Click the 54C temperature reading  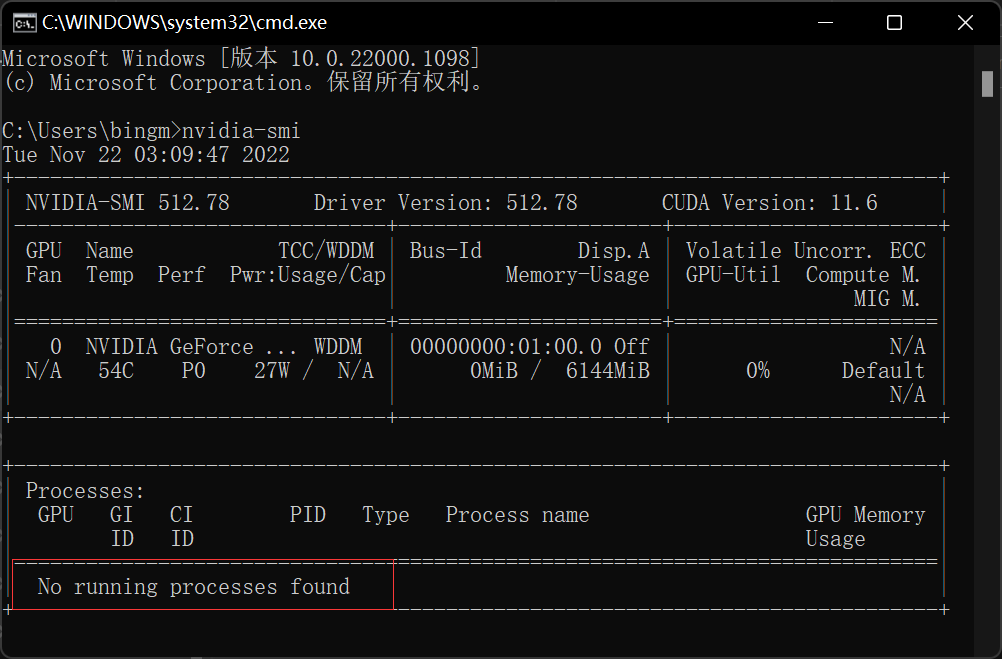click(x=115, y=371)
